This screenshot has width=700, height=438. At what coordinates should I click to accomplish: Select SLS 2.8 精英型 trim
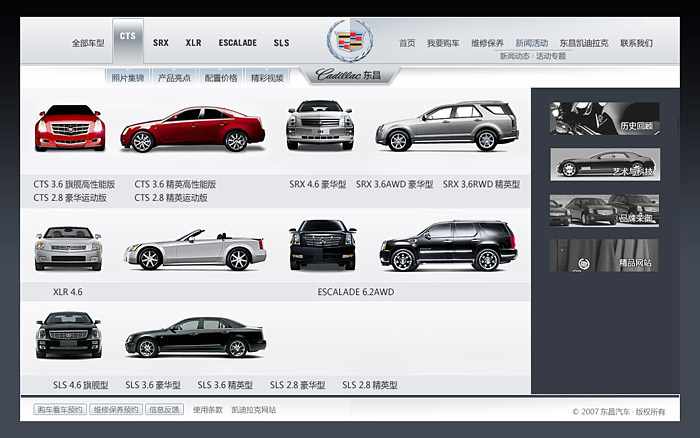coord(370,385)
